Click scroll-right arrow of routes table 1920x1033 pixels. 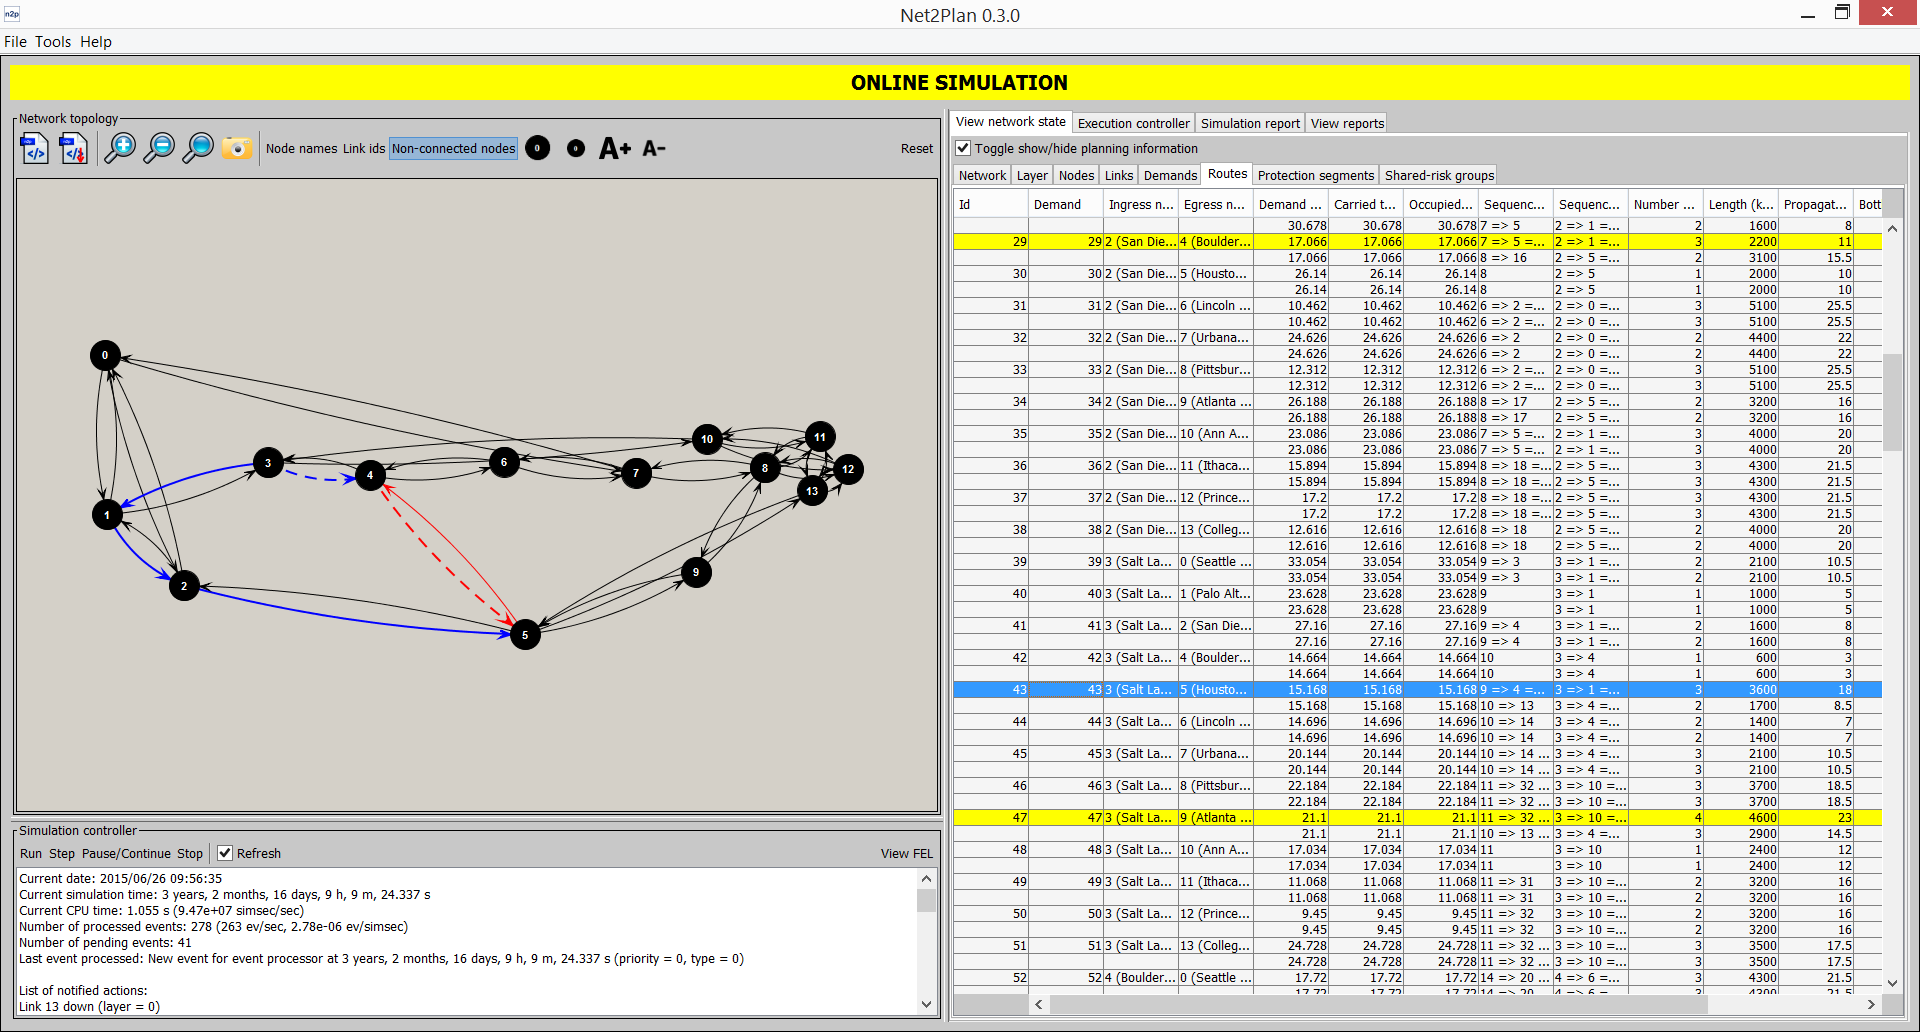tap(1871, 1004)
